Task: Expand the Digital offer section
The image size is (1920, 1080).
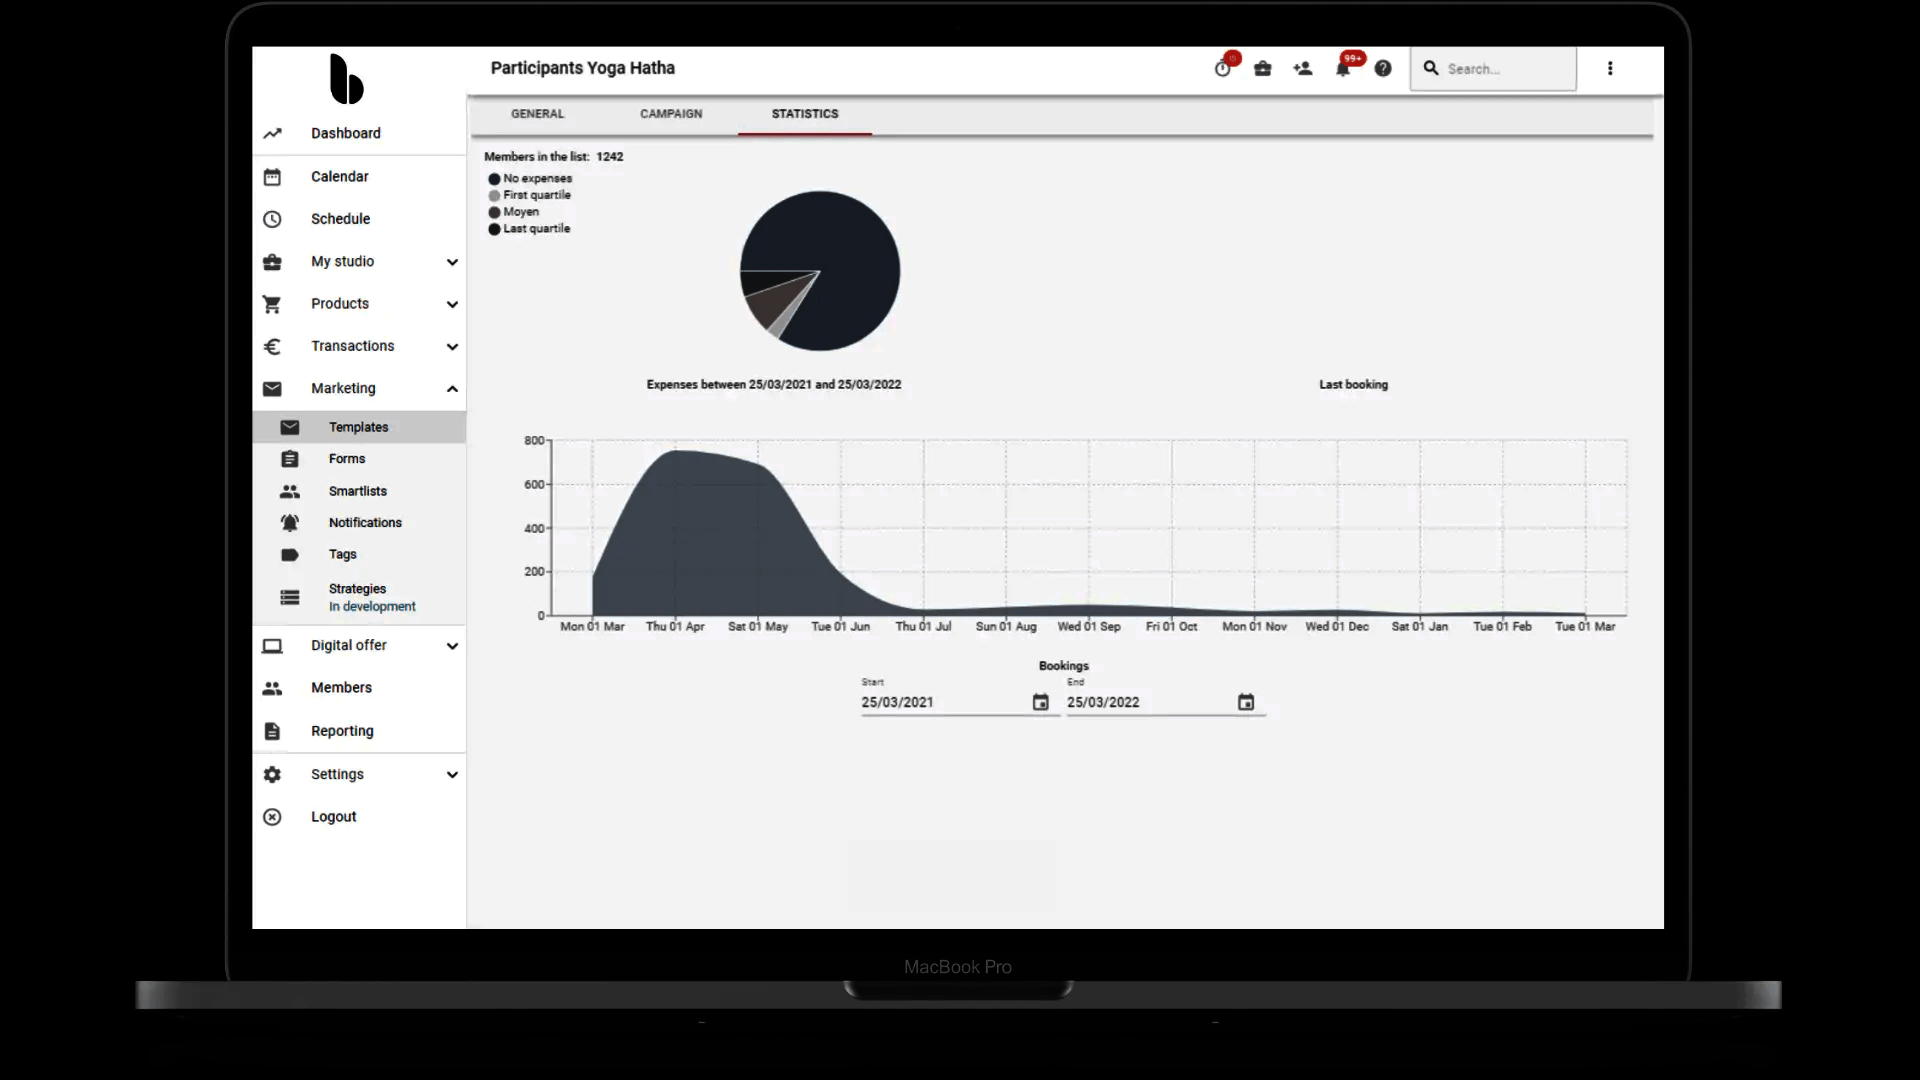Action: [451, 646]
